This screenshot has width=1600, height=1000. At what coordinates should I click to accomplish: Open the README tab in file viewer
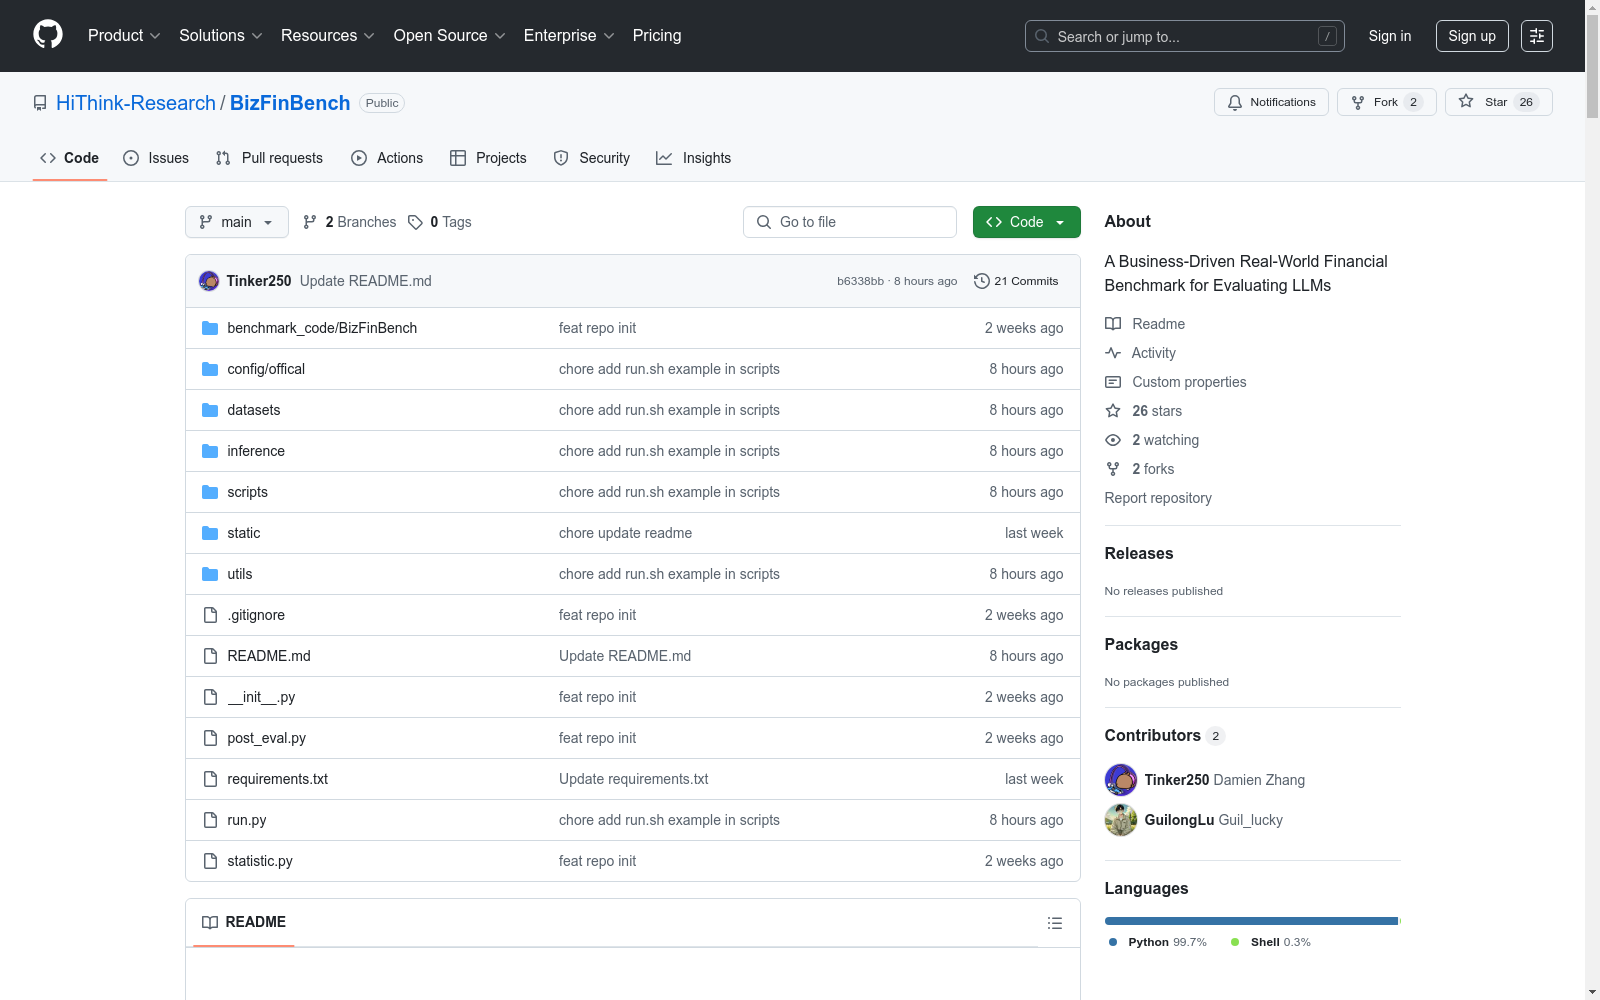click(244, 922)
